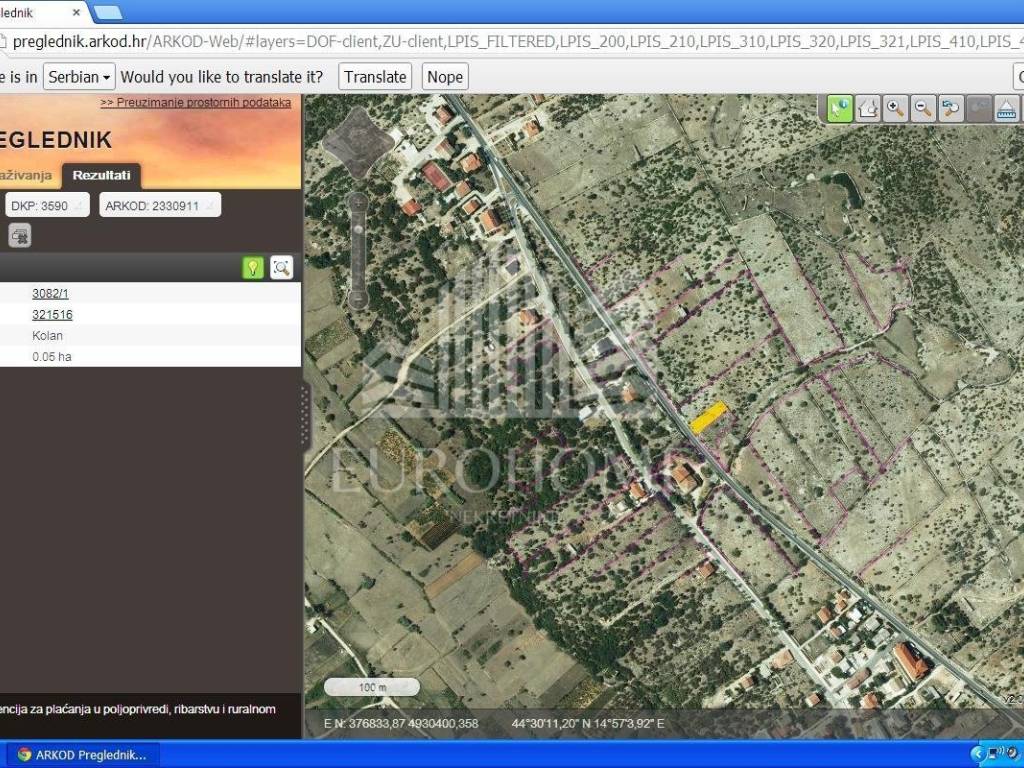
Task: Click the print results icon
Action: pyautogui.click(x=20, y=235)
